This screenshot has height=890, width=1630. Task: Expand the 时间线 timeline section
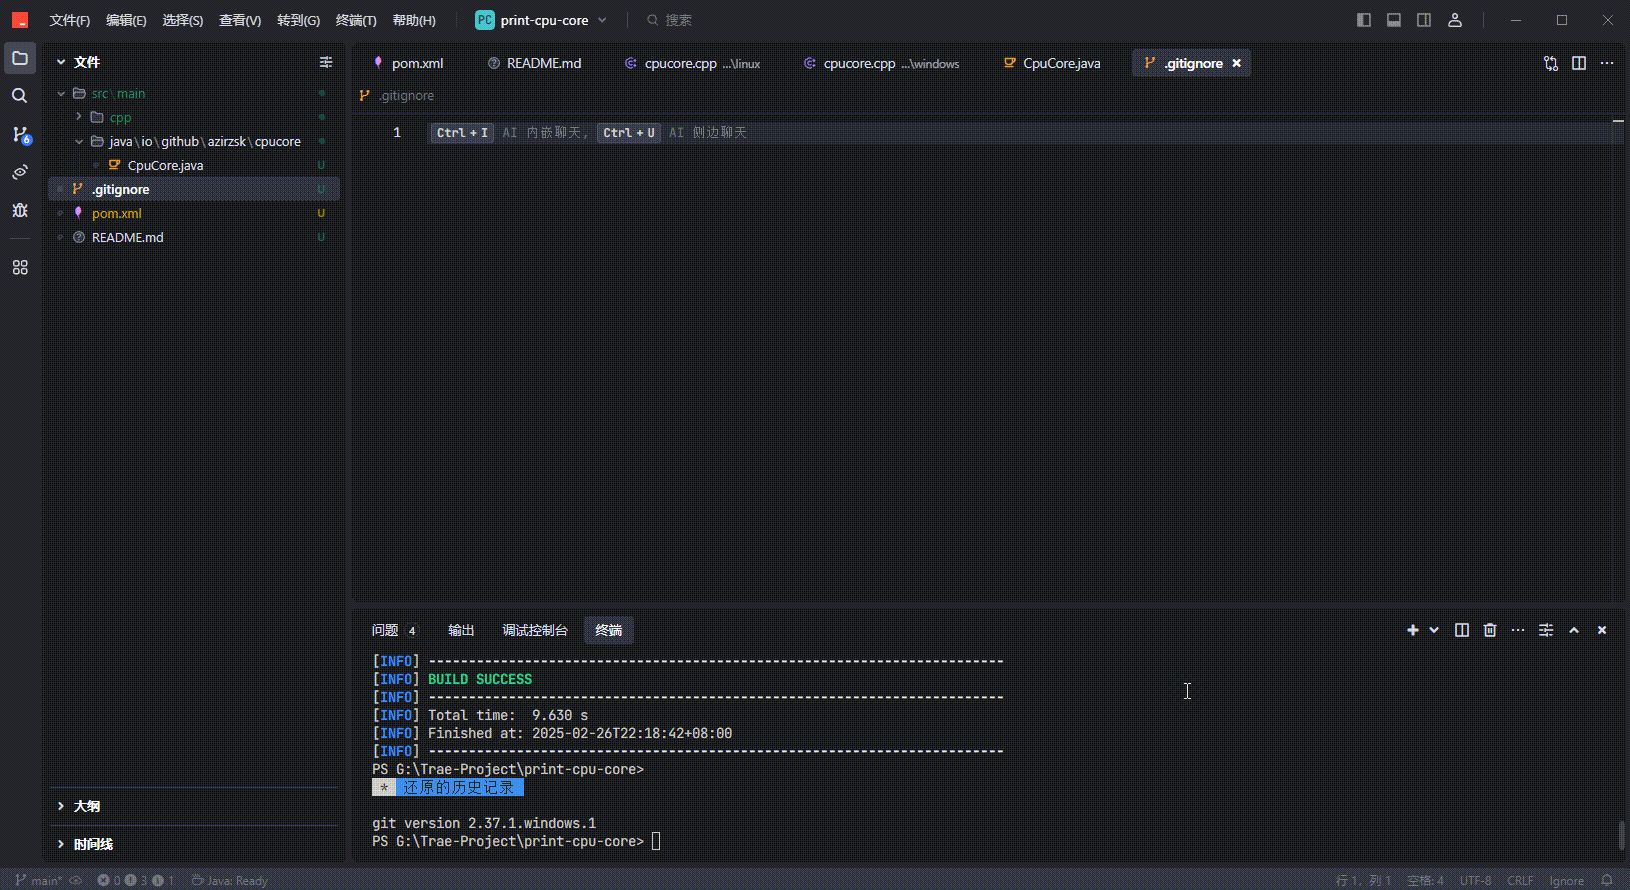tap(194, 844)
